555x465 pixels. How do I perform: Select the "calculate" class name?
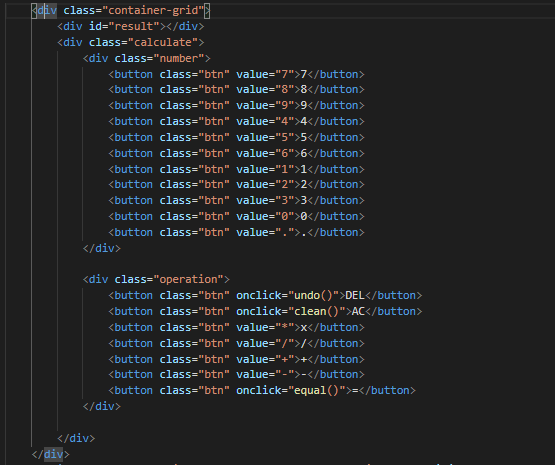[163, 42]
